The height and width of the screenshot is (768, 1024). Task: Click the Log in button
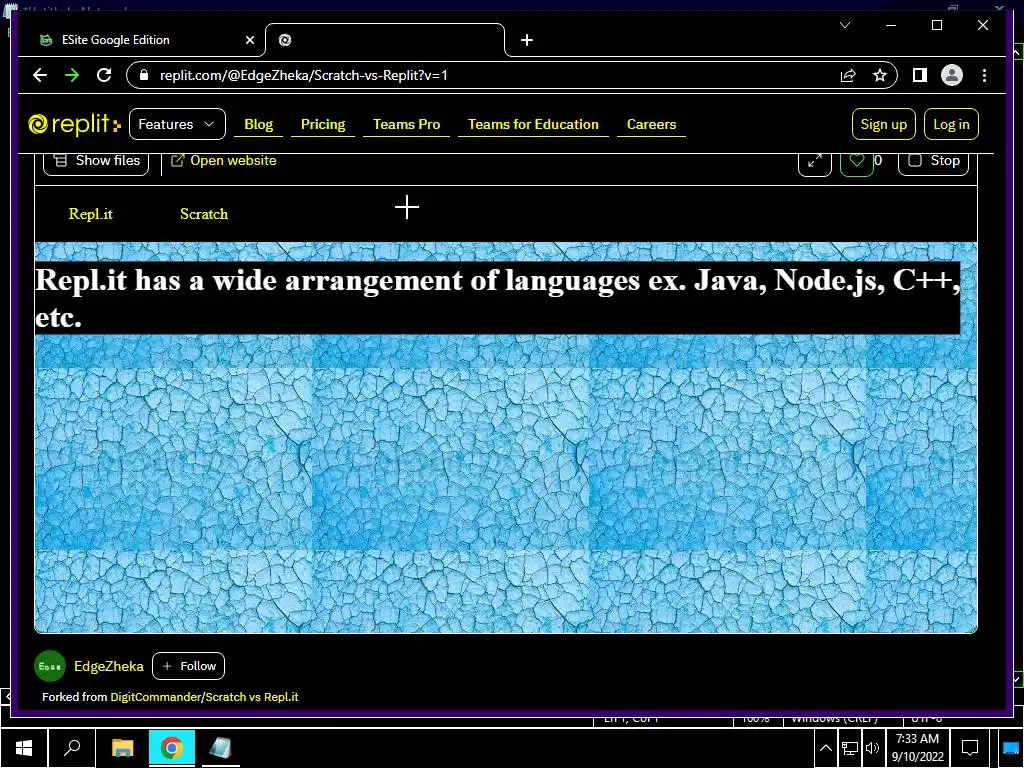pos(951,124)
